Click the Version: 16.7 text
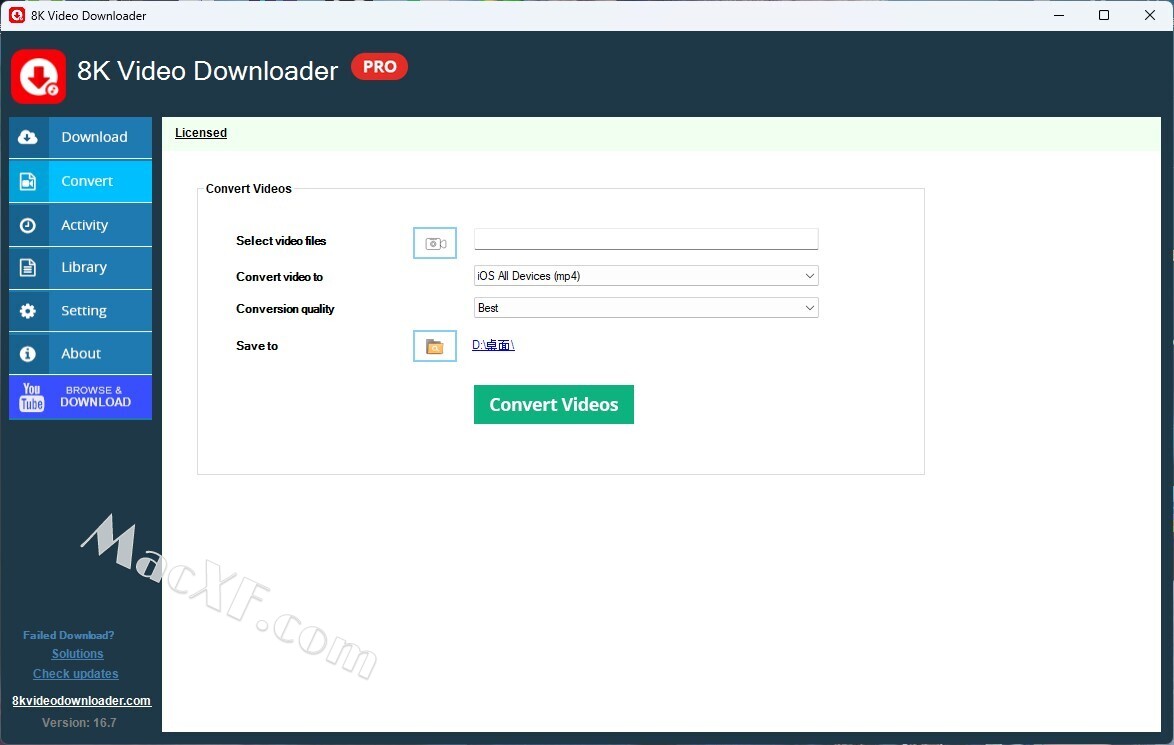This screenshot has width=1174, height=745. (x=79, y=723)
